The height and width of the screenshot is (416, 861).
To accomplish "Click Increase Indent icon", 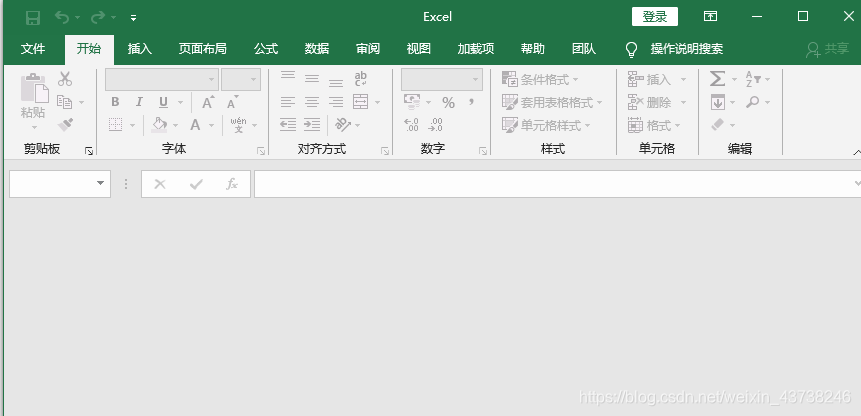I will coord(312,125).
